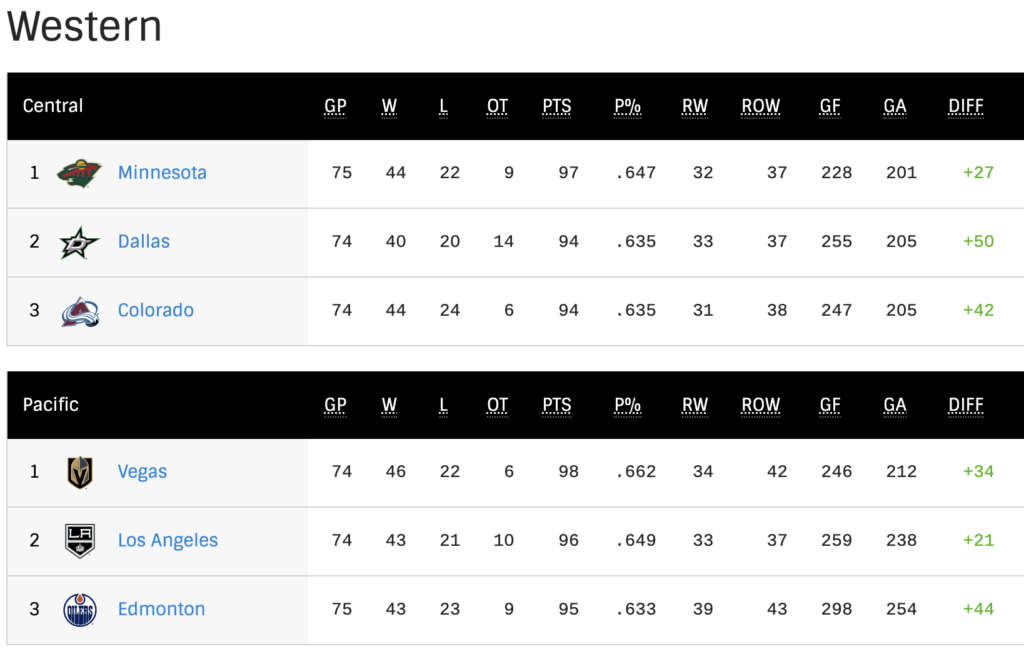The image size is (1024, 649).
Task: Open the Colorado team link
Action: point(155,310)
